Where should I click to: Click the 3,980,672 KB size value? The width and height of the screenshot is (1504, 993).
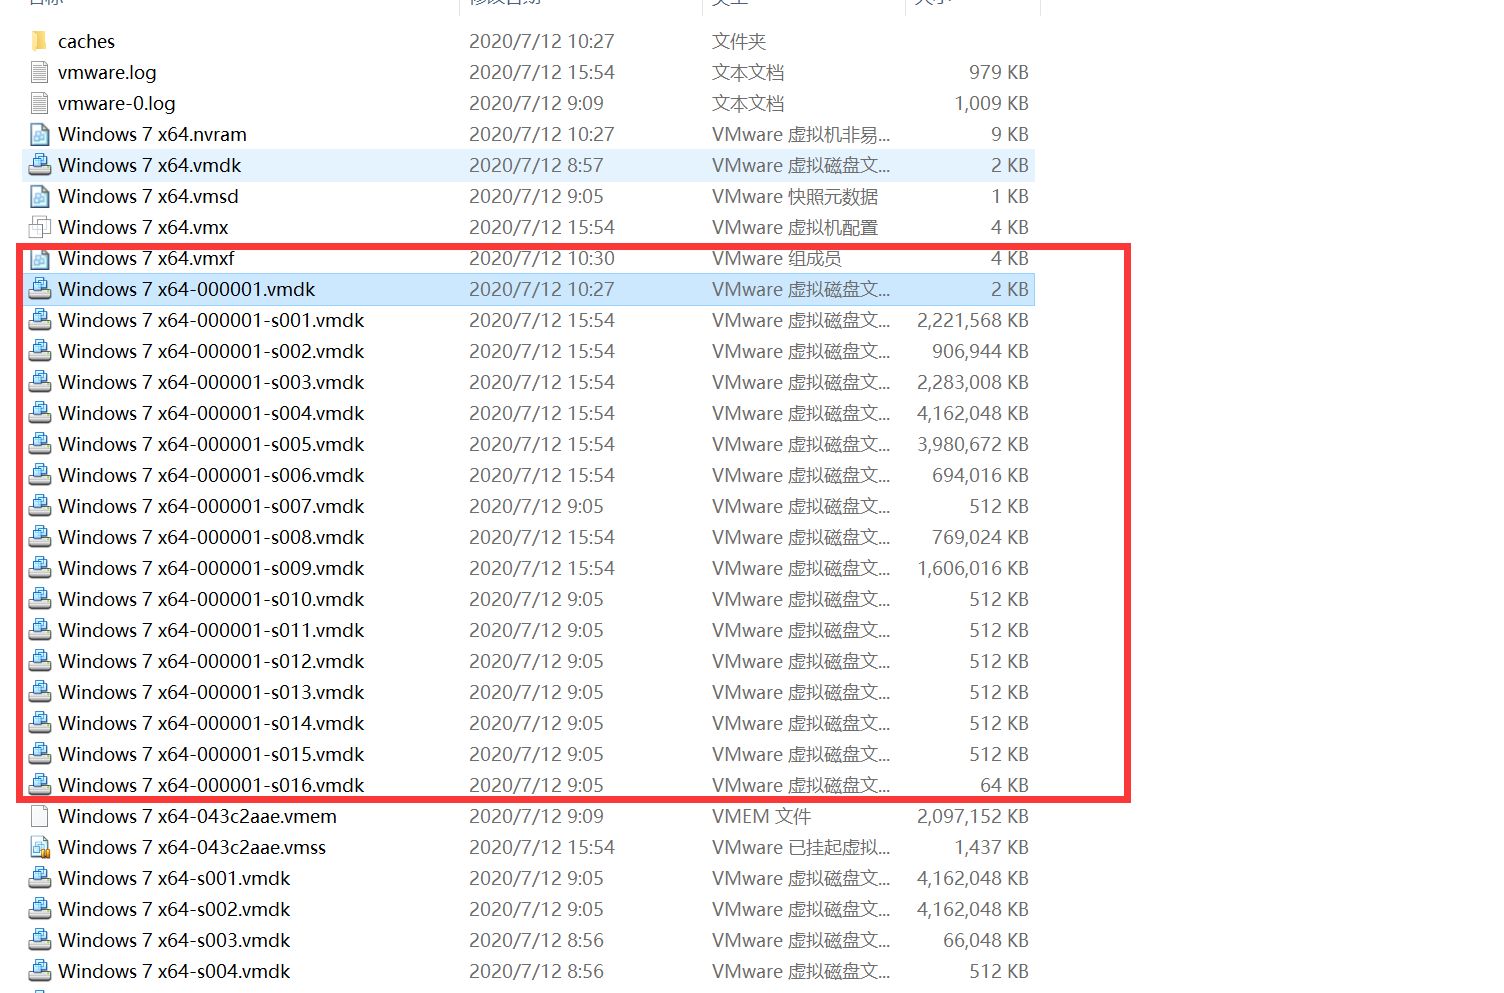pyautogui.click(x=973, y=444)
